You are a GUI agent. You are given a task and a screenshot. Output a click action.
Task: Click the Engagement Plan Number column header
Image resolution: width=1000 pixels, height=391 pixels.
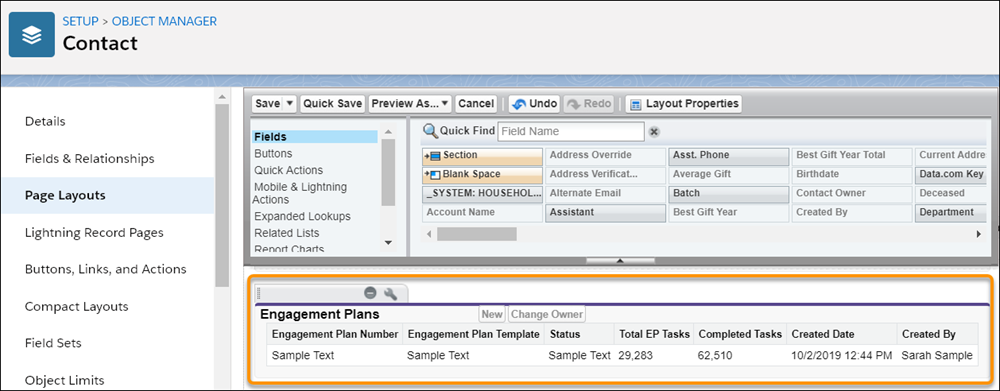(335, 334)
